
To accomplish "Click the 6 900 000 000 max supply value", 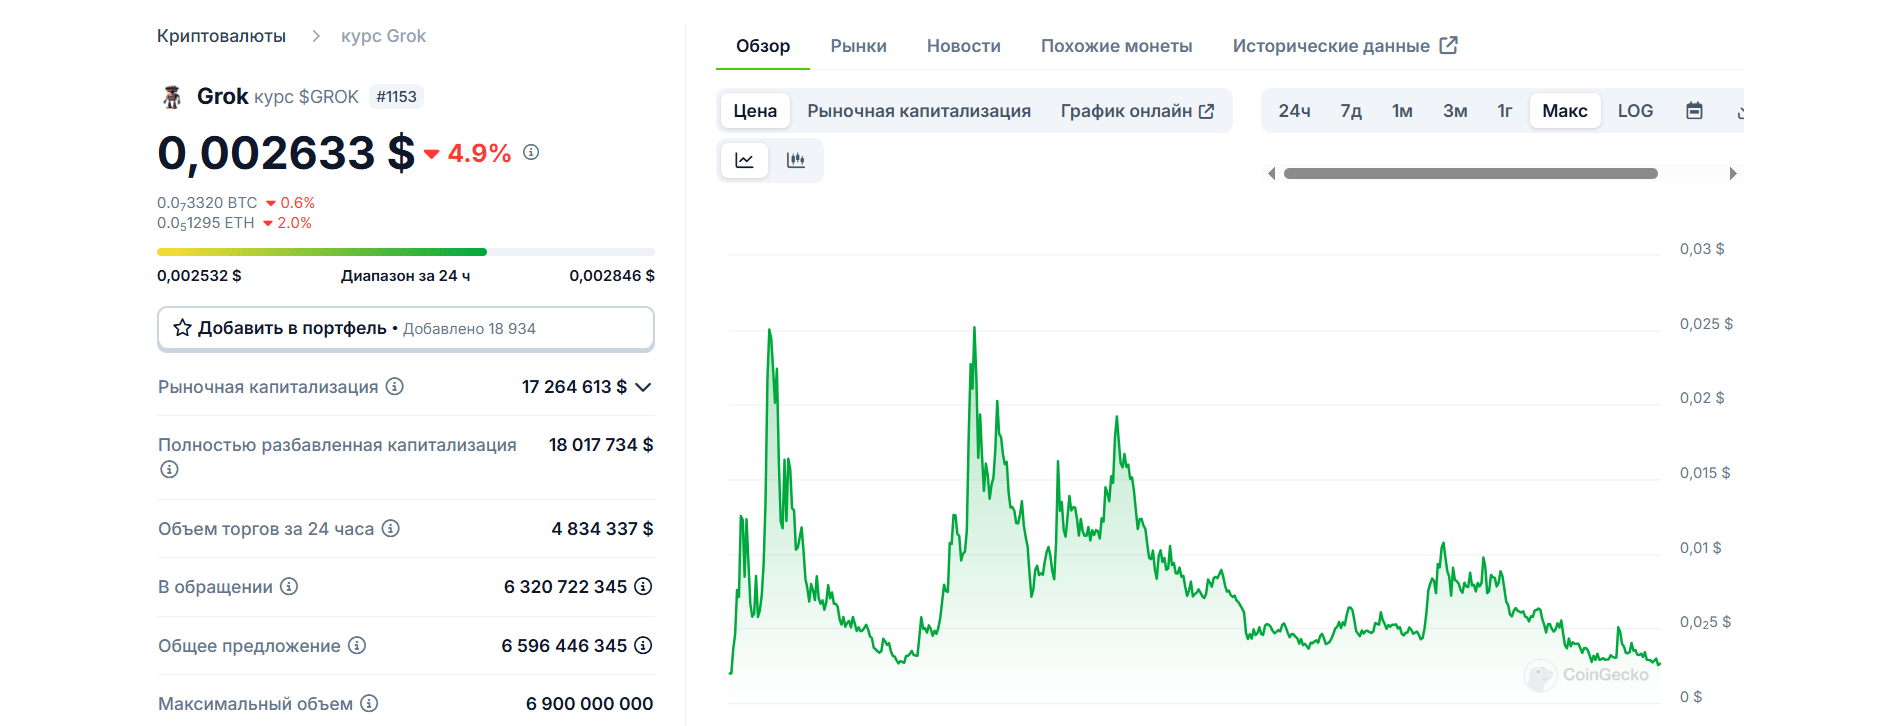I will [x=590, y=704].
